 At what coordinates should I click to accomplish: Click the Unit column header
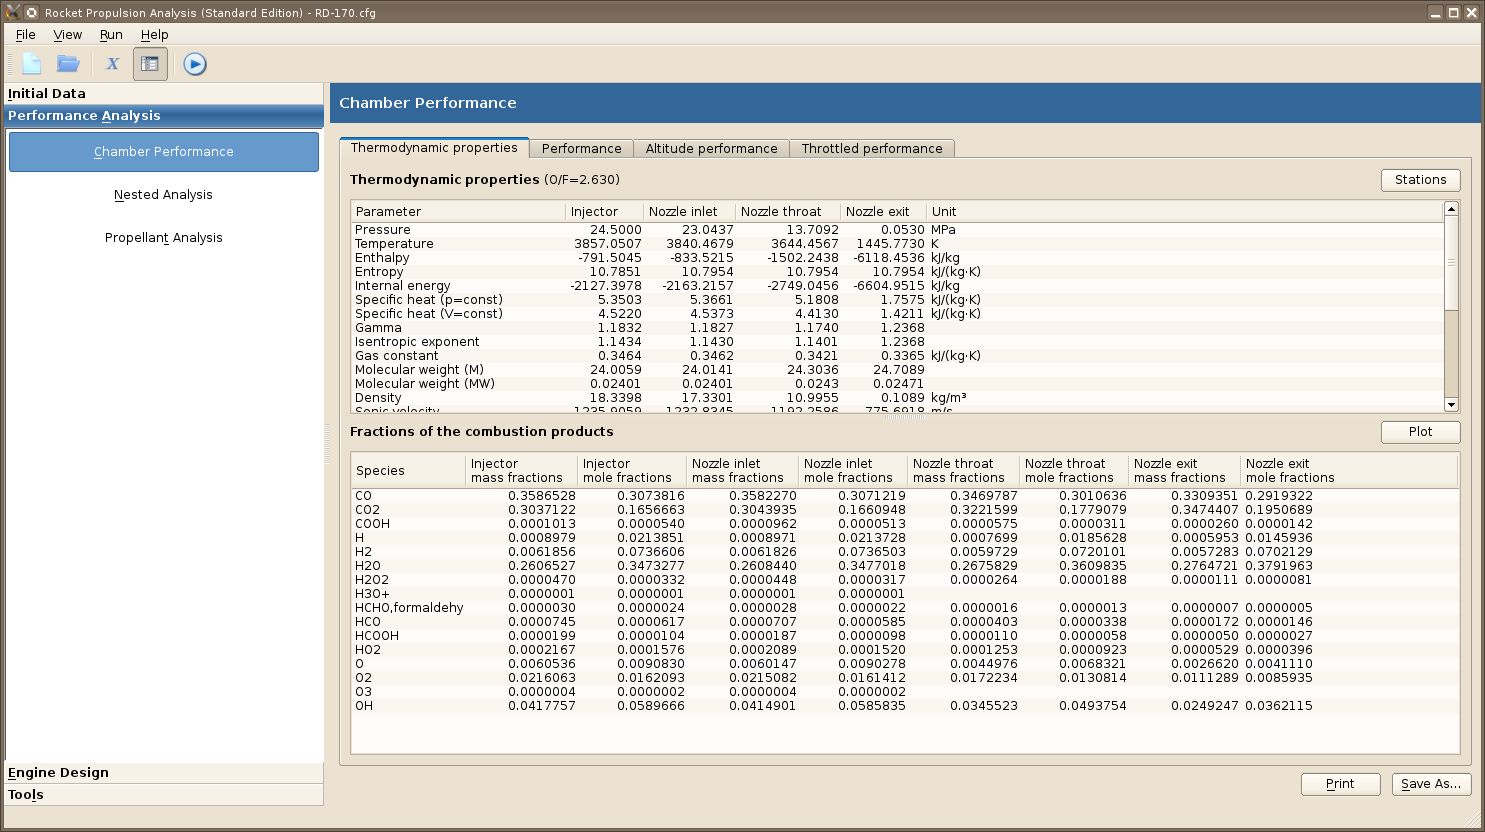[1185, 211]
